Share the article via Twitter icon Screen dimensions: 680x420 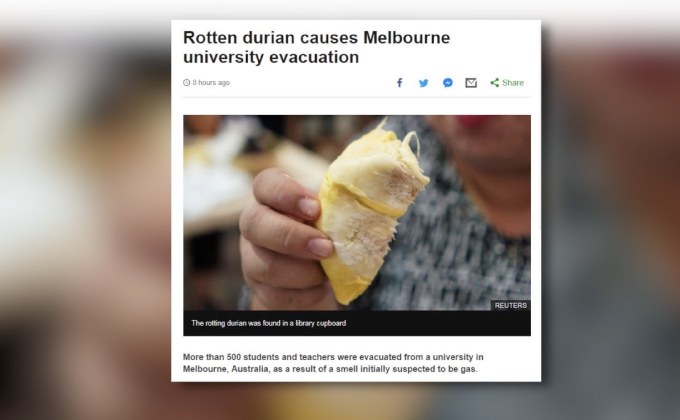pos(424,83)
